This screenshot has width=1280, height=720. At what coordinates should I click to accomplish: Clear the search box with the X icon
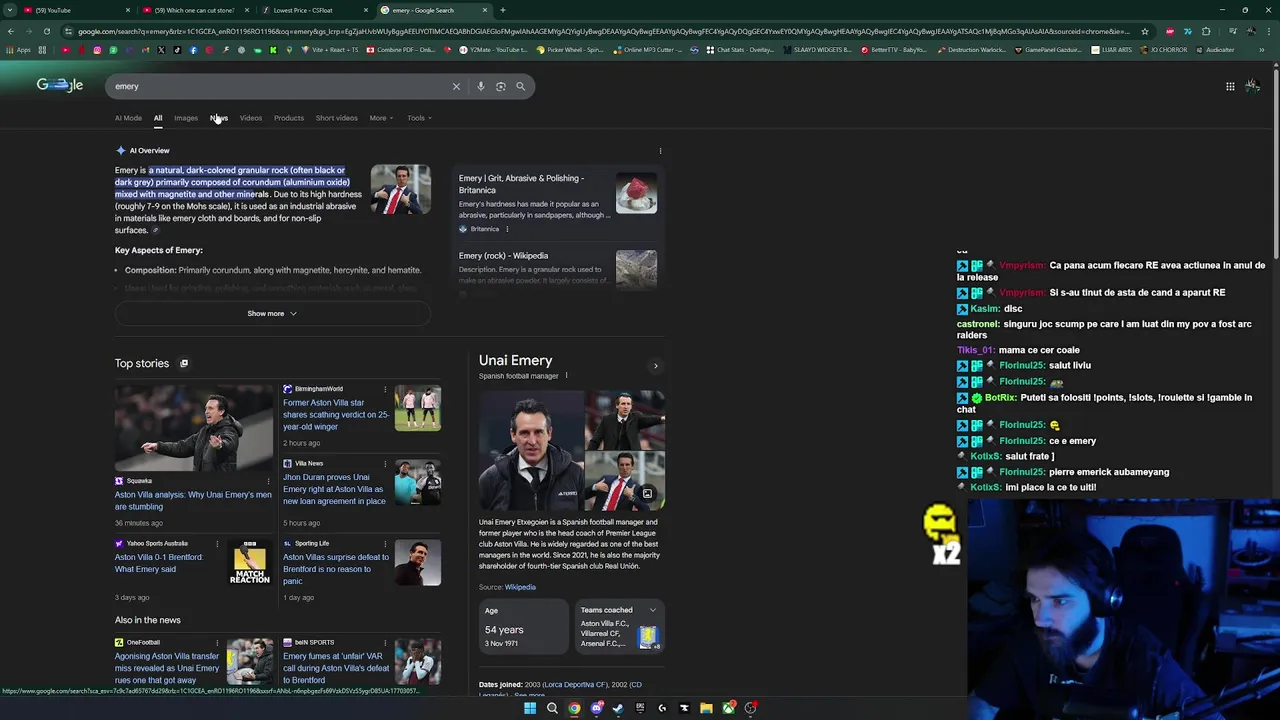point(456,86)
